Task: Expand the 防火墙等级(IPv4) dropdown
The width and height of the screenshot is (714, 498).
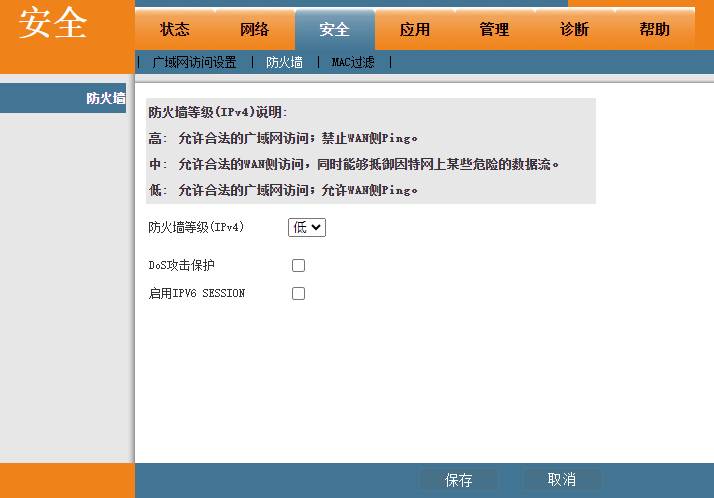Action: point(307,227)
